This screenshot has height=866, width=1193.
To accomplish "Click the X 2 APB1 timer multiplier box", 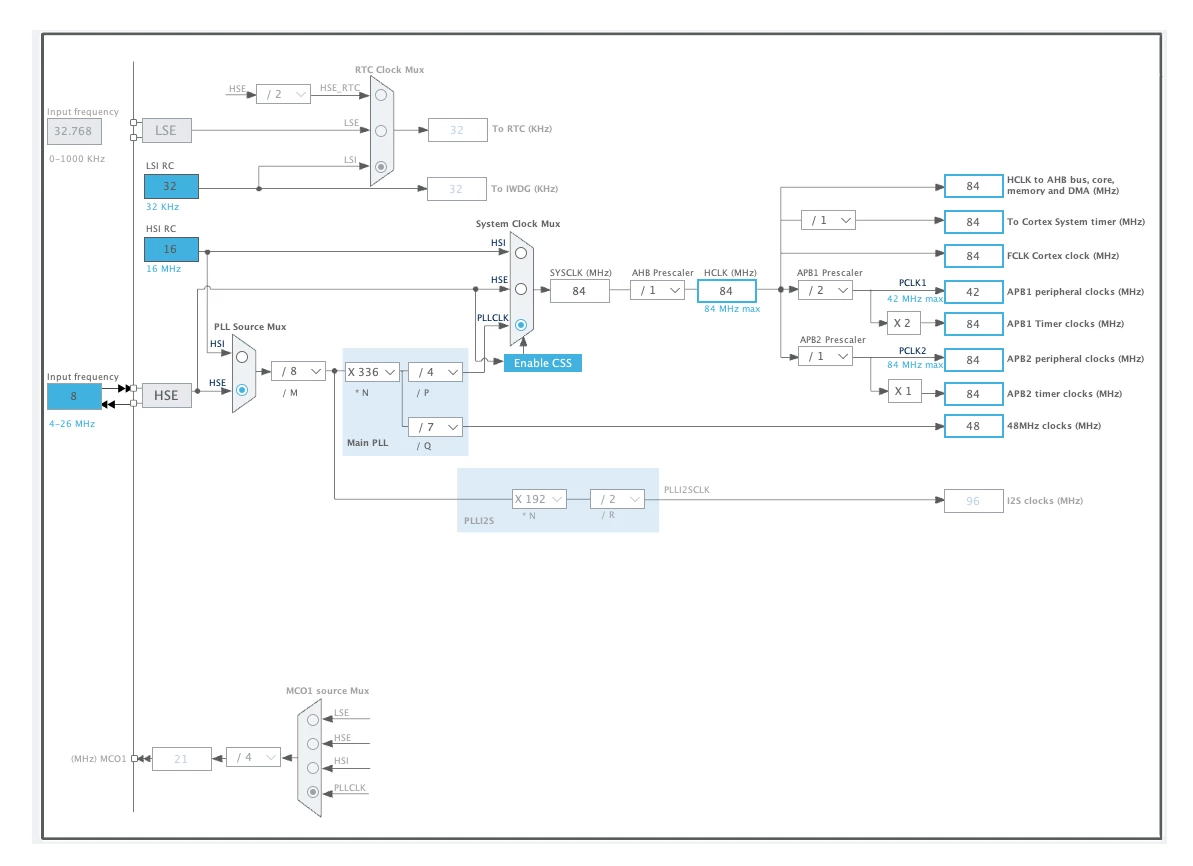I will click(x=904, y=323).
